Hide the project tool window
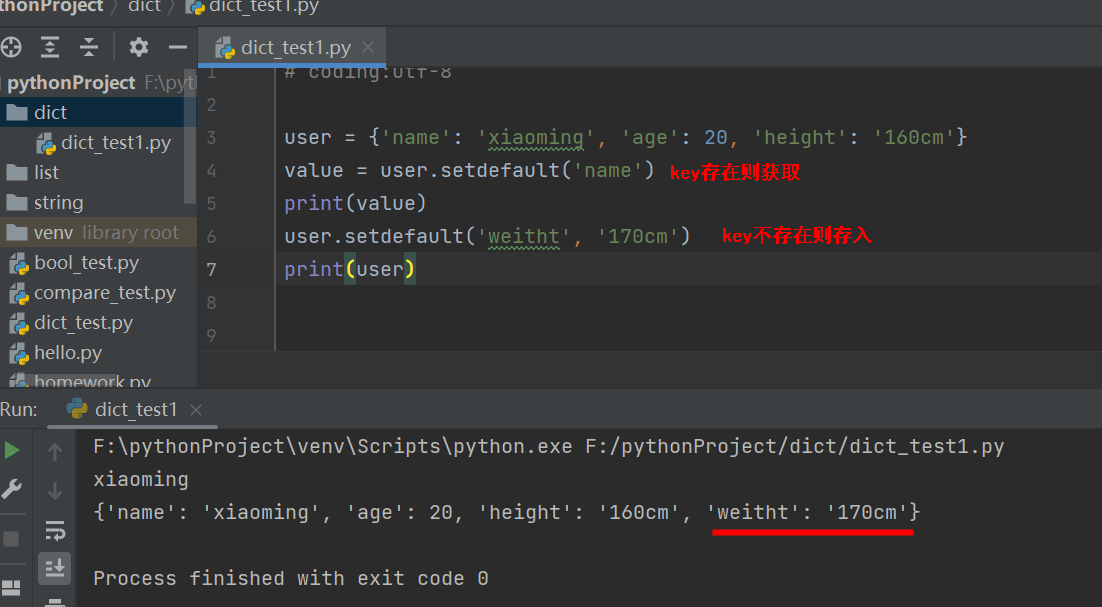This screenshot has height=607, width=1102. pos(178,47)
